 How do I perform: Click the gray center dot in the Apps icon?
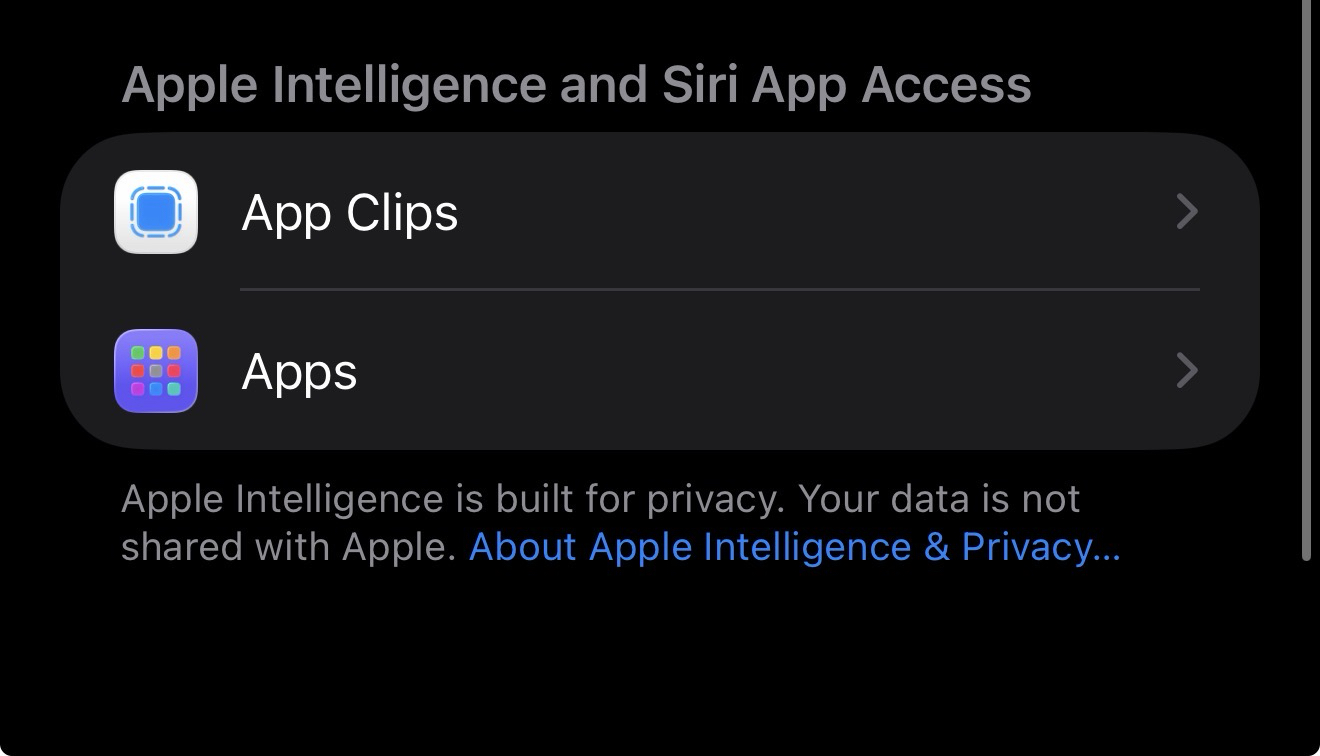[156, 371]
